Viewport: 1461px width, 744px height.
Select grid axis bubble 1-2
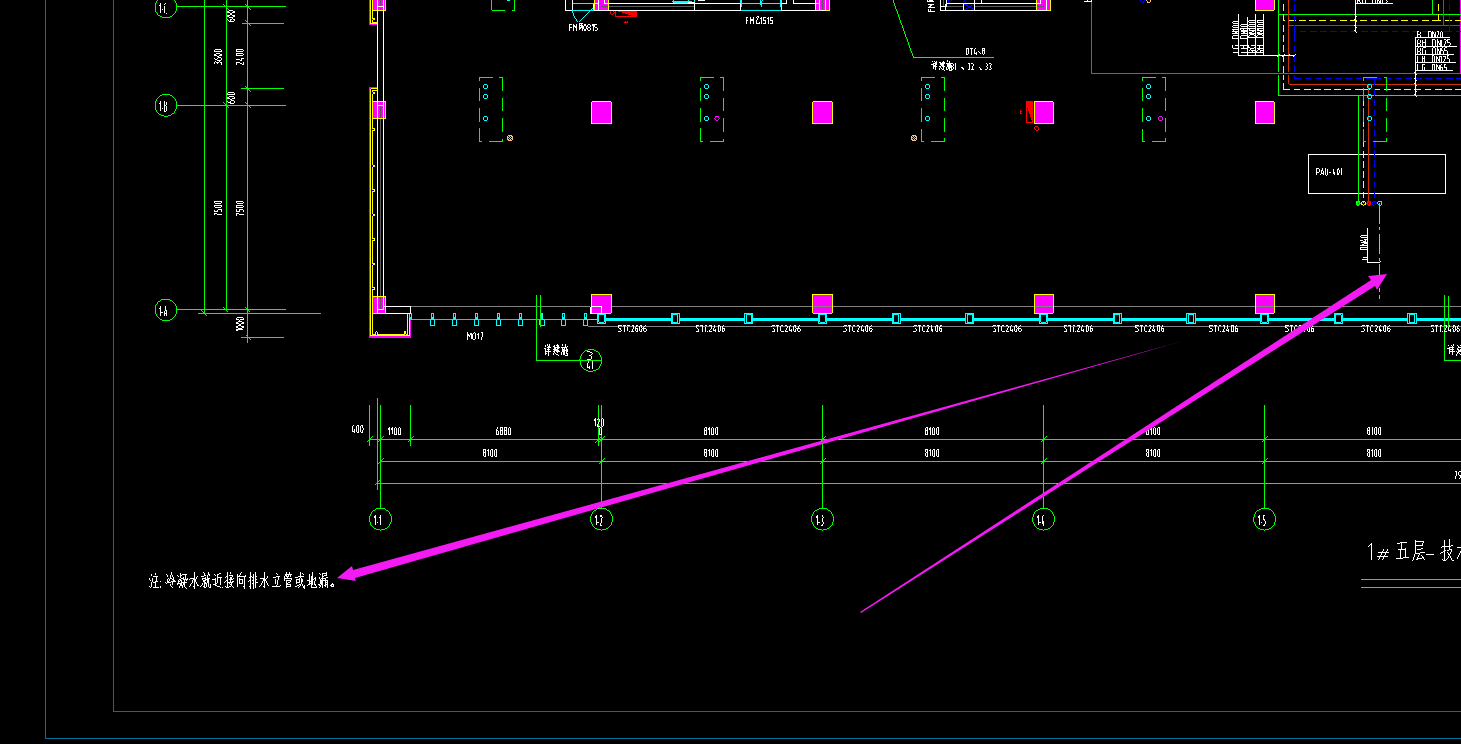[601, 519]
